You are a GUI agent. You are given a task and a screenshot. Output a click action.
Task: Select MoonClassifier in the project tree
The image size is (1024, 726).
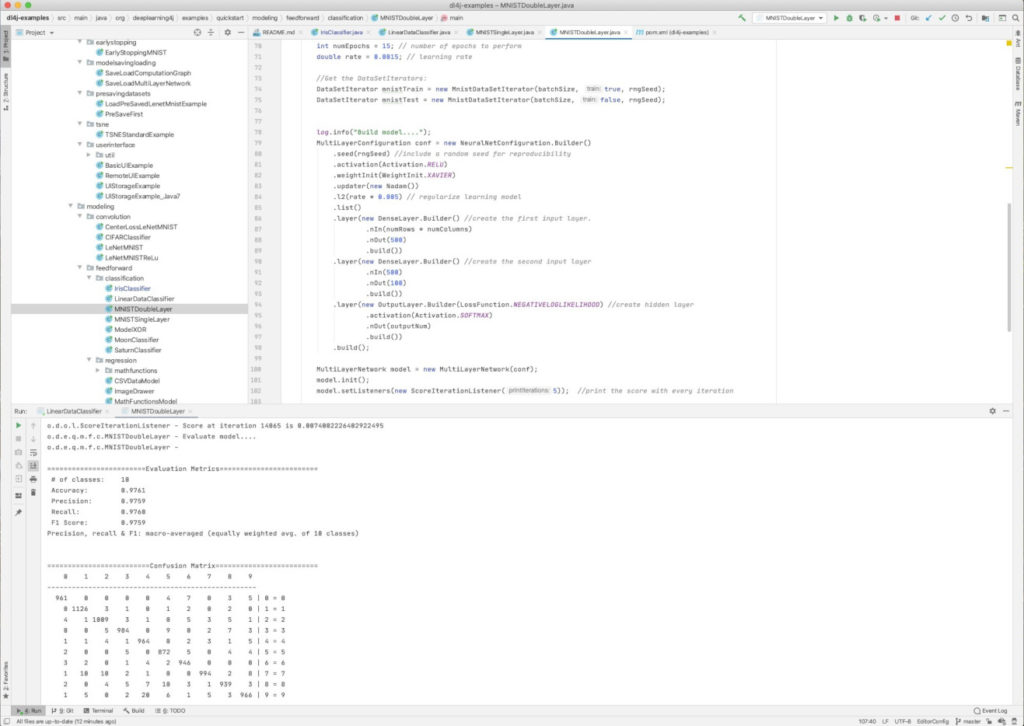point(136,340)
